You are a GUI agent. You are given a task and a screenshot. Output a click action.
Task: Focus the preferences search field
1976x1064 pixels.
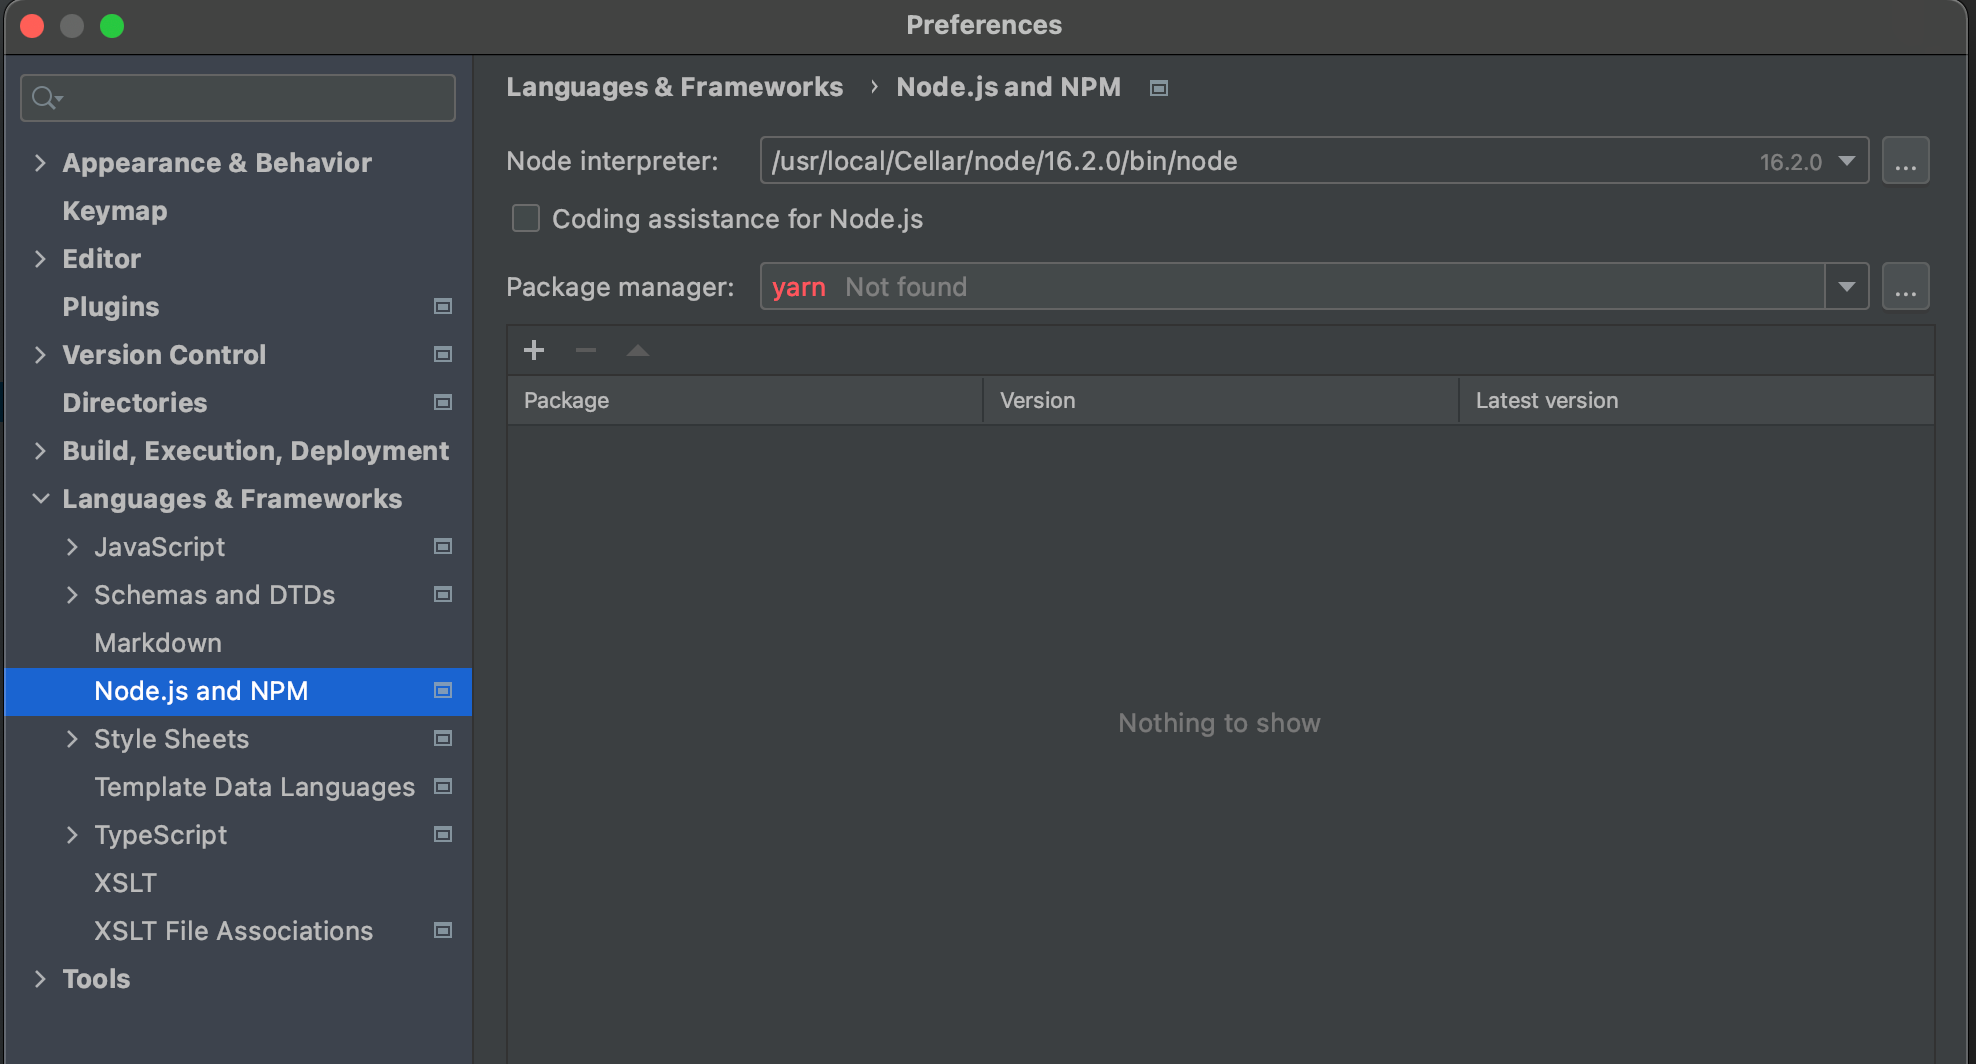click(x=250, y=98)
